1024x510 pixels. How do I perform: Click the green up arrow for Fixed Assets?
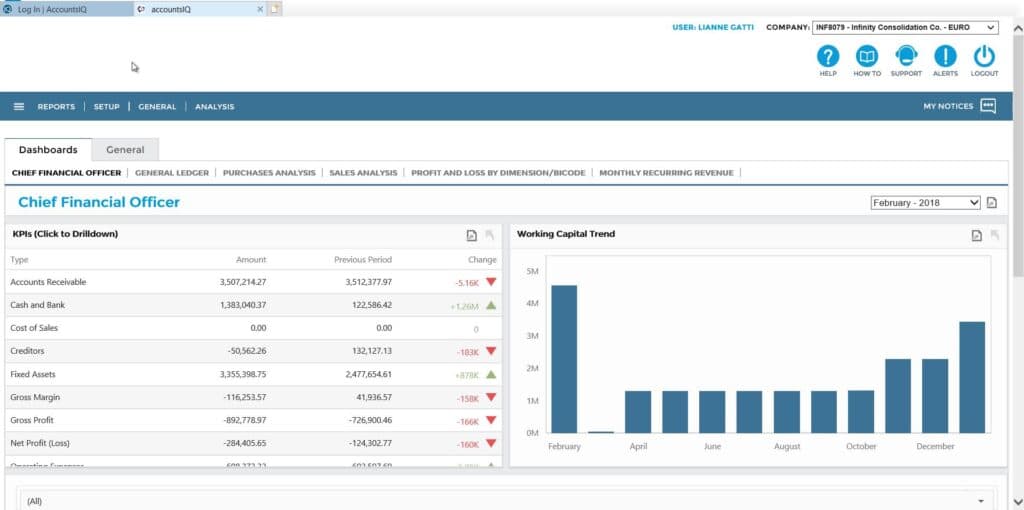(491, 374)
